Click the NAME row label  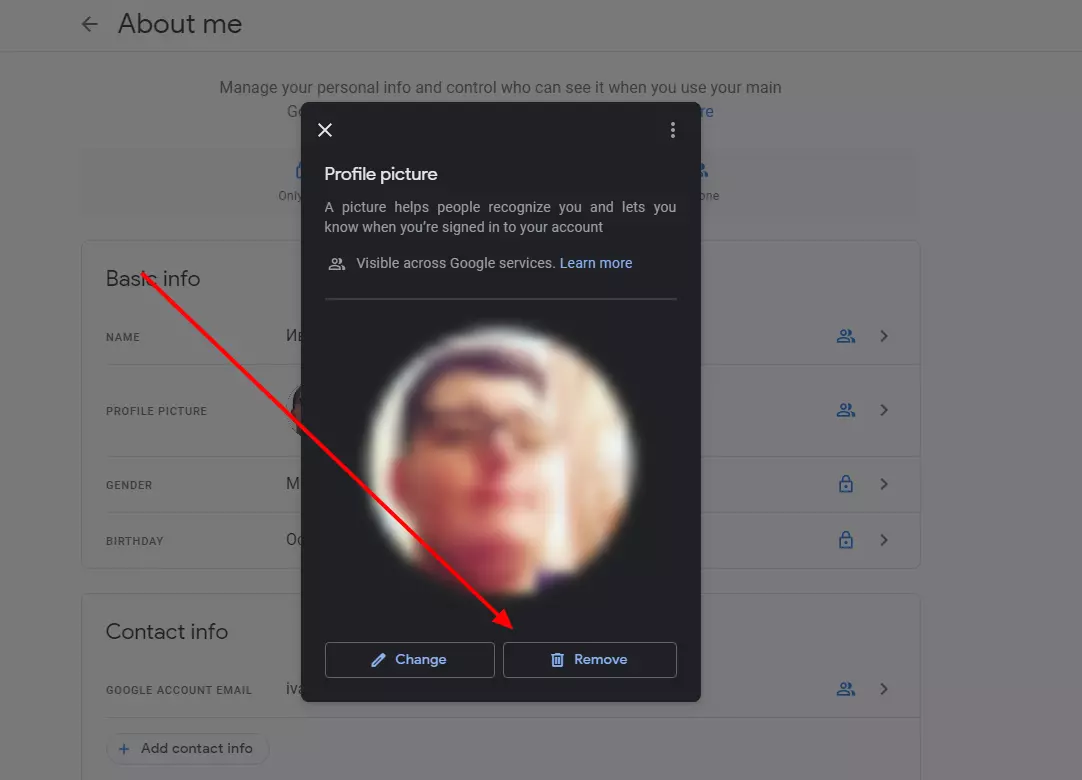(x=123, y=337)
